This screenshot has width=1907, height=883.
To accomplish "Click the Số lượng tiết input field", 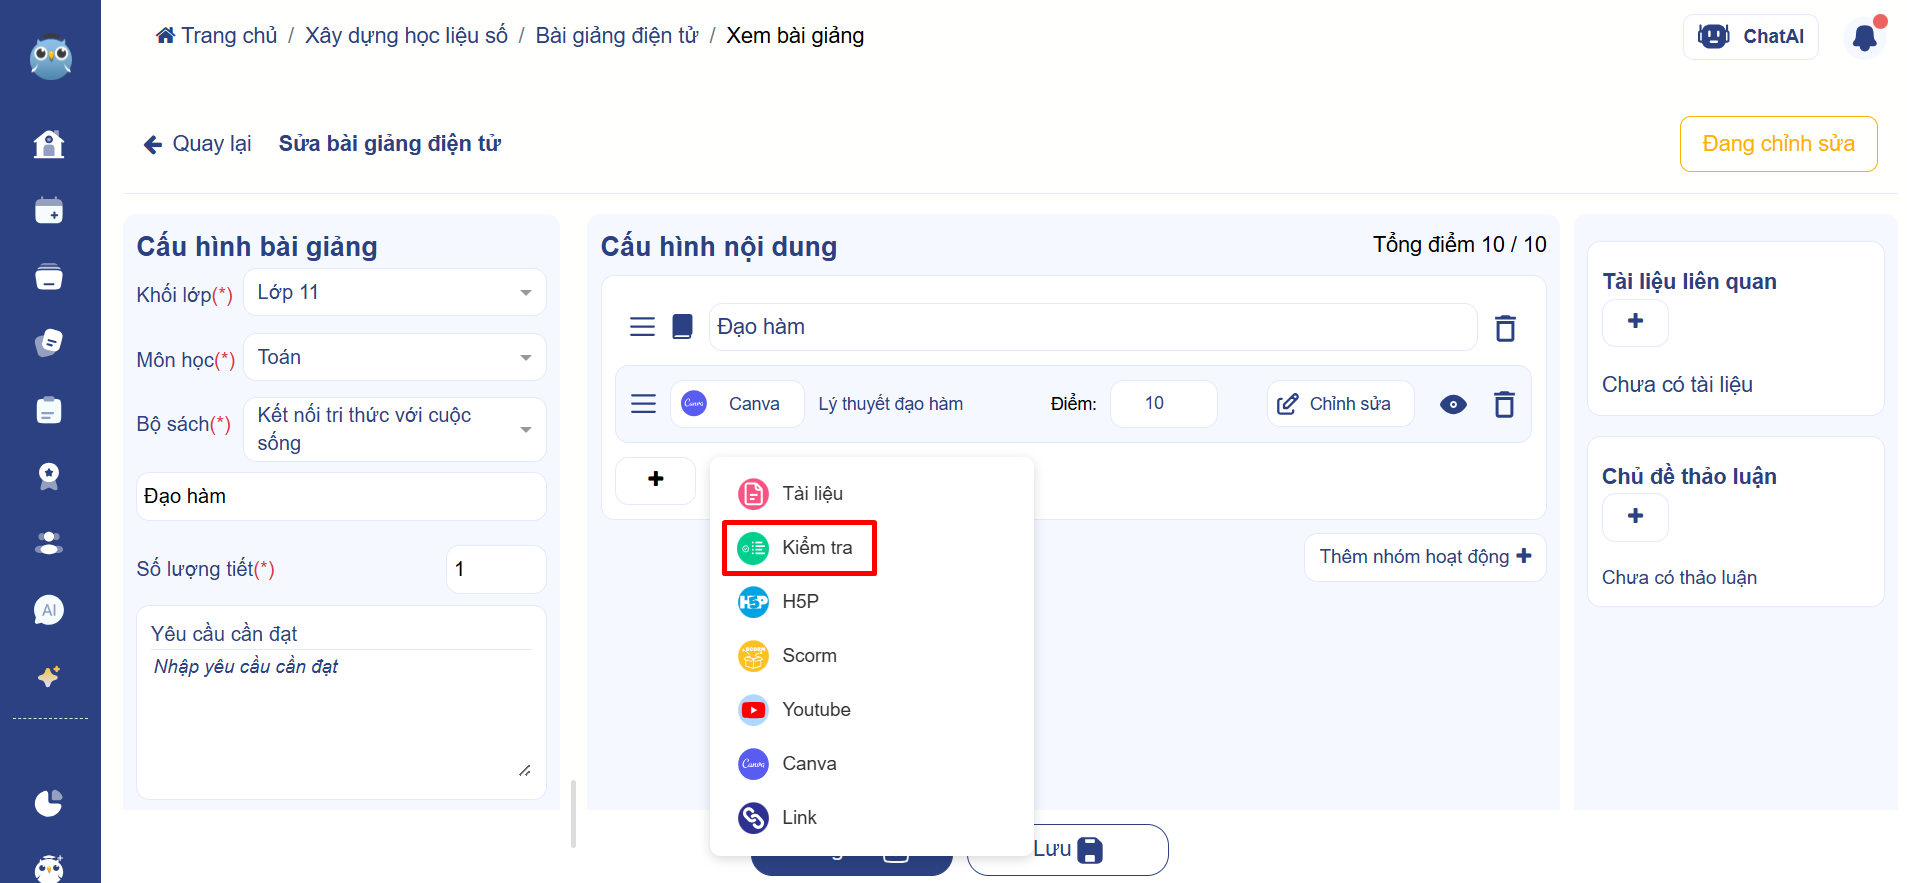I will point(495,569).
